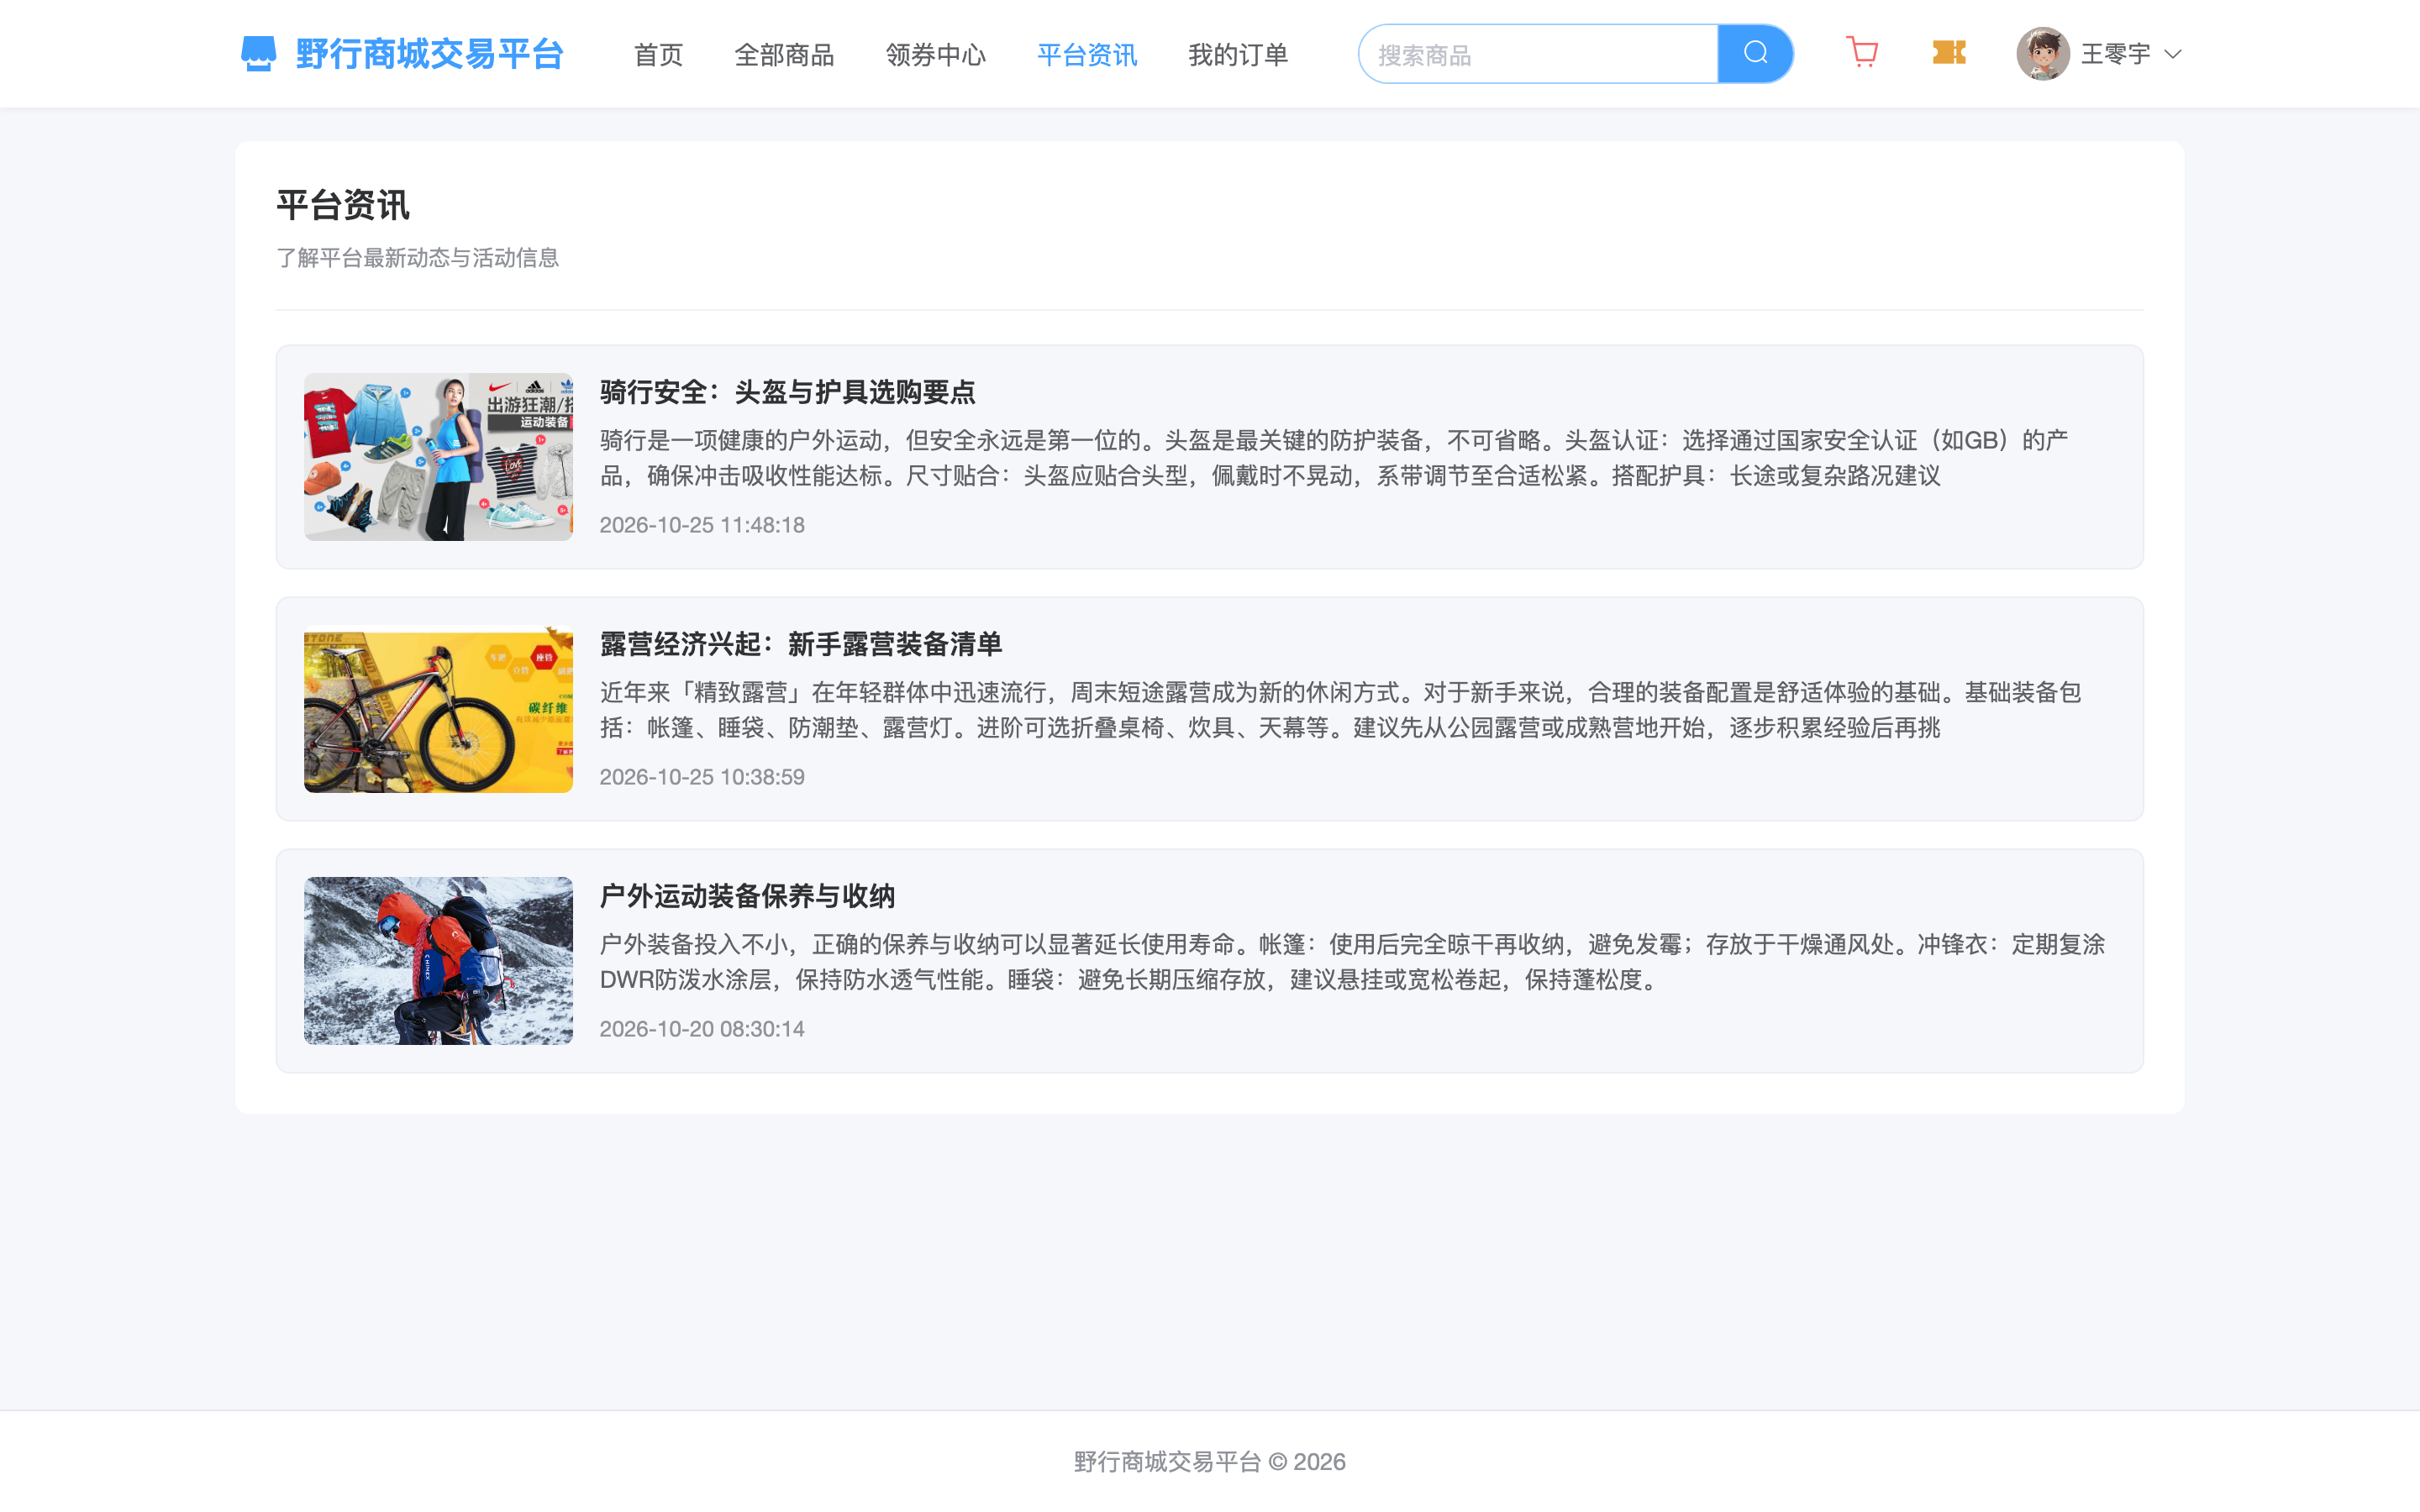Open 全部商品 menu item
The image size is (2420, 1512).
coord(784,55)
